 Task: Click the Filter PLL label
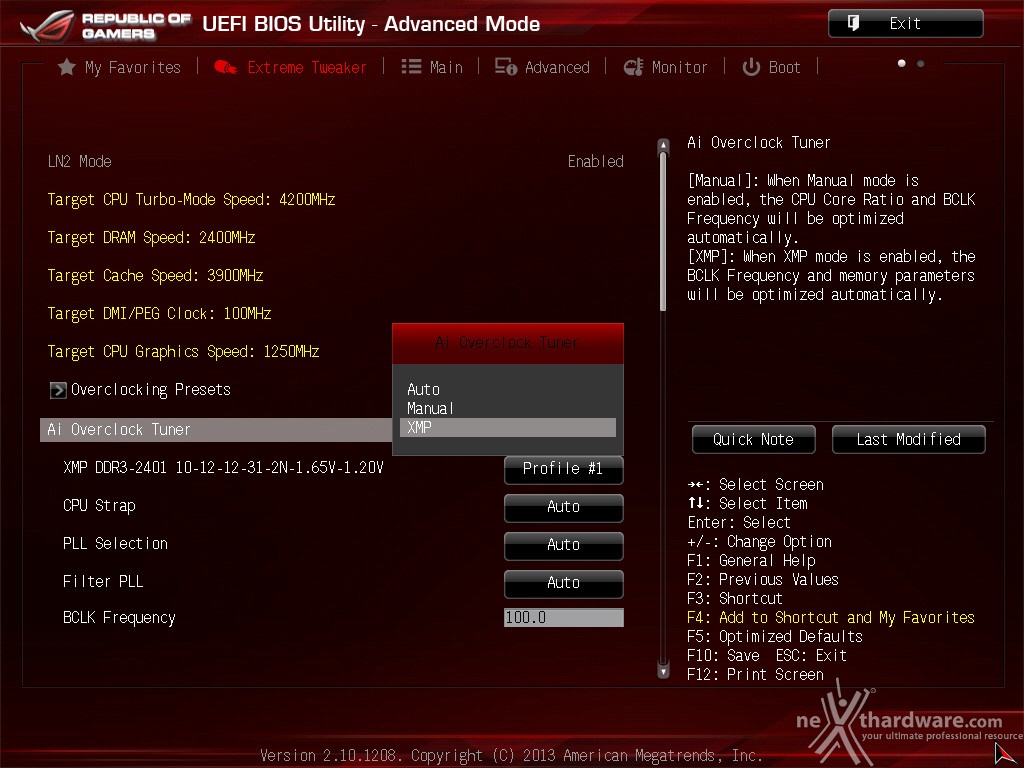103,581
